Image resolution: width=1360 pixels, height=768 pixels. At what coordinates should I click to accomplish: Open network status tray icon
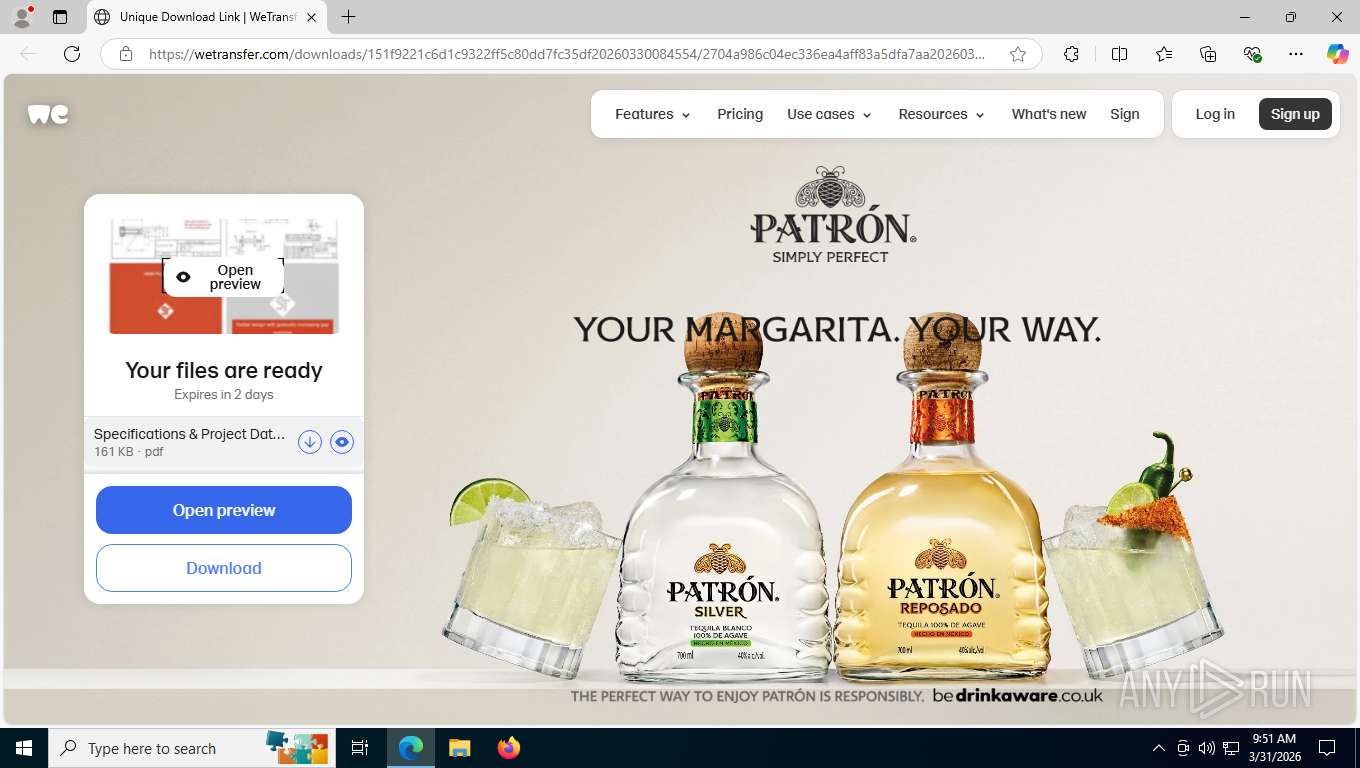1231,748
